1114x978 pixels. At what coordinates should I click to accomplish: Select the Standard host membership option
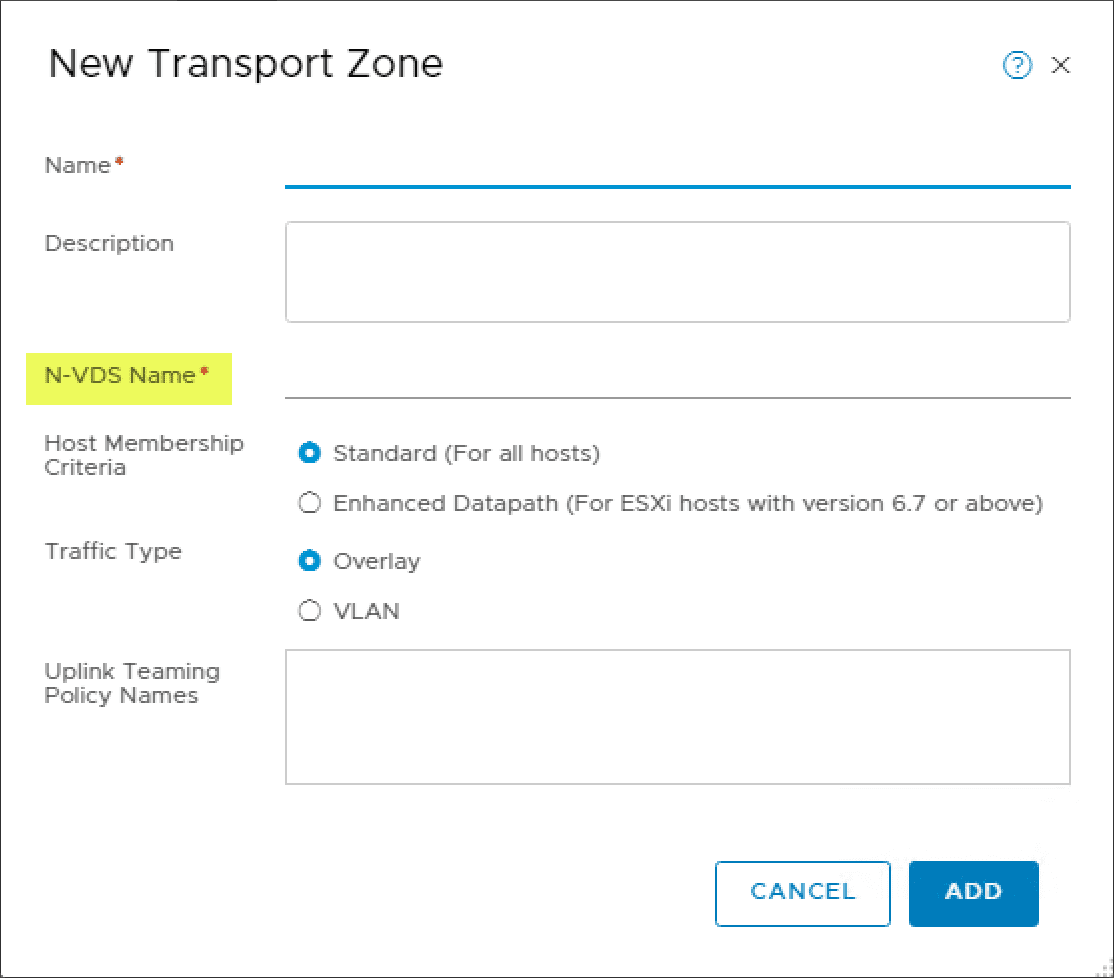click(309, 453)
